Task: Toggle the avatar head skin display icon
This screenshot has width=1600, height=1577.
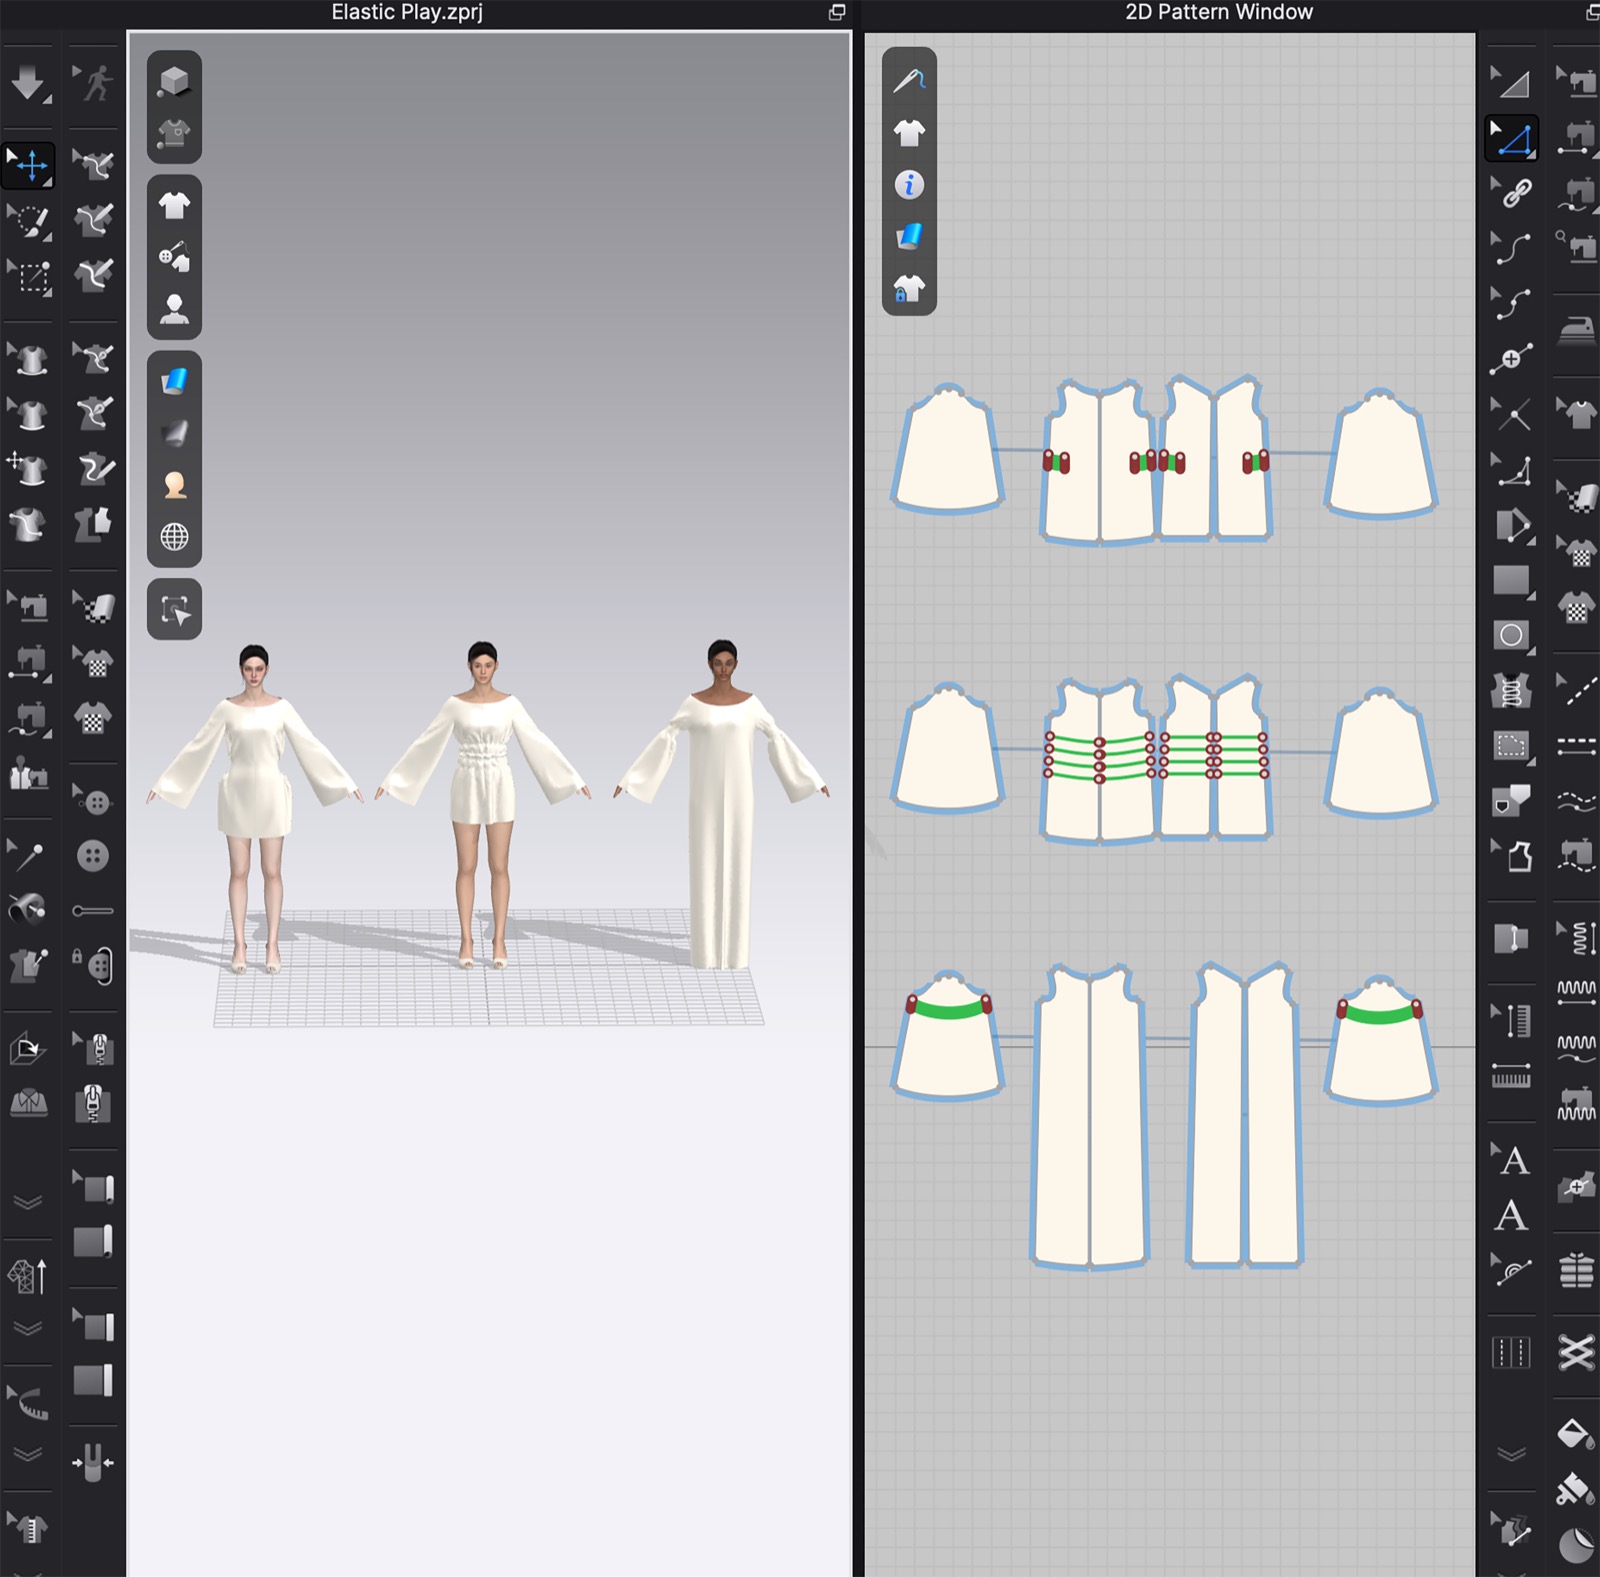Action: 174,485
